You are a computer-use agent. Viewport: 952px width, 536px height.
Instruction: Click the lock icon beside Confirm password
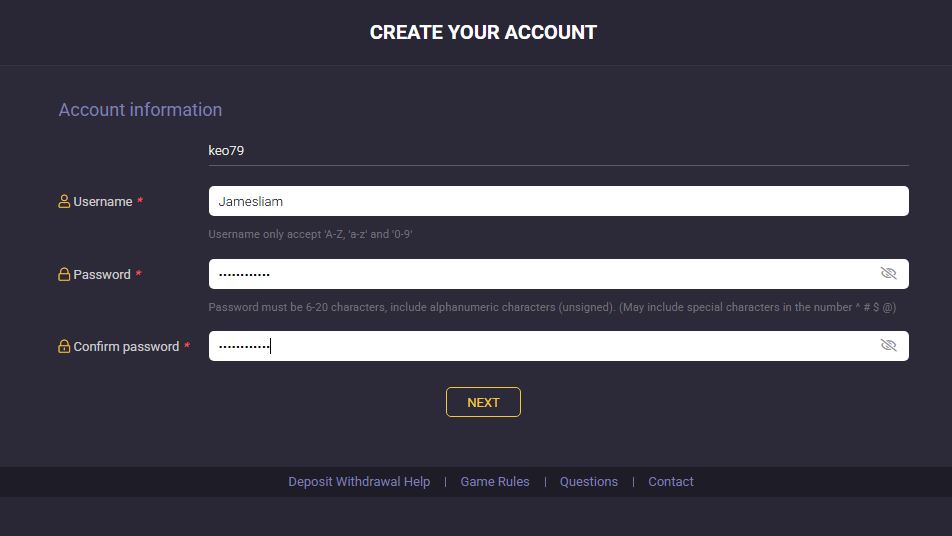64,346
